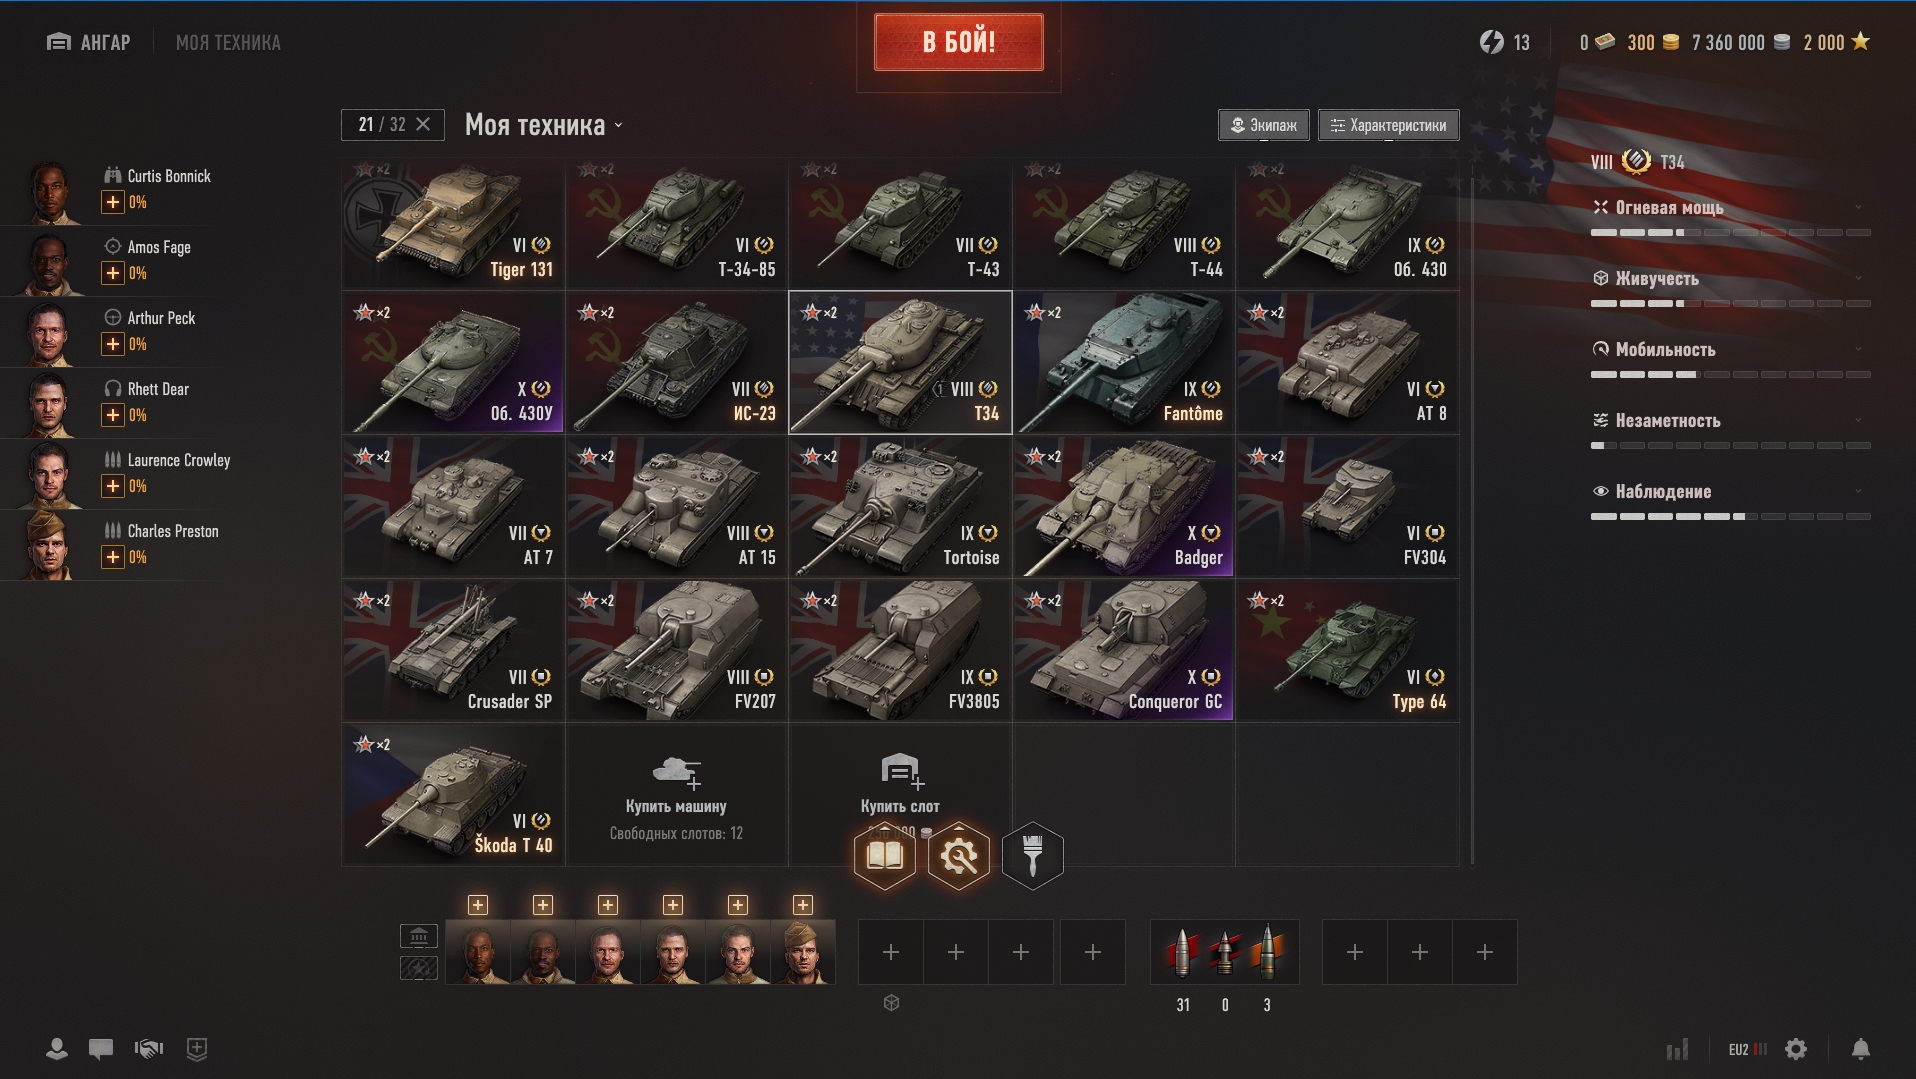The image size is (1916, 1079).
Task: Open the chat messages icon
Action: point(101,1049)
